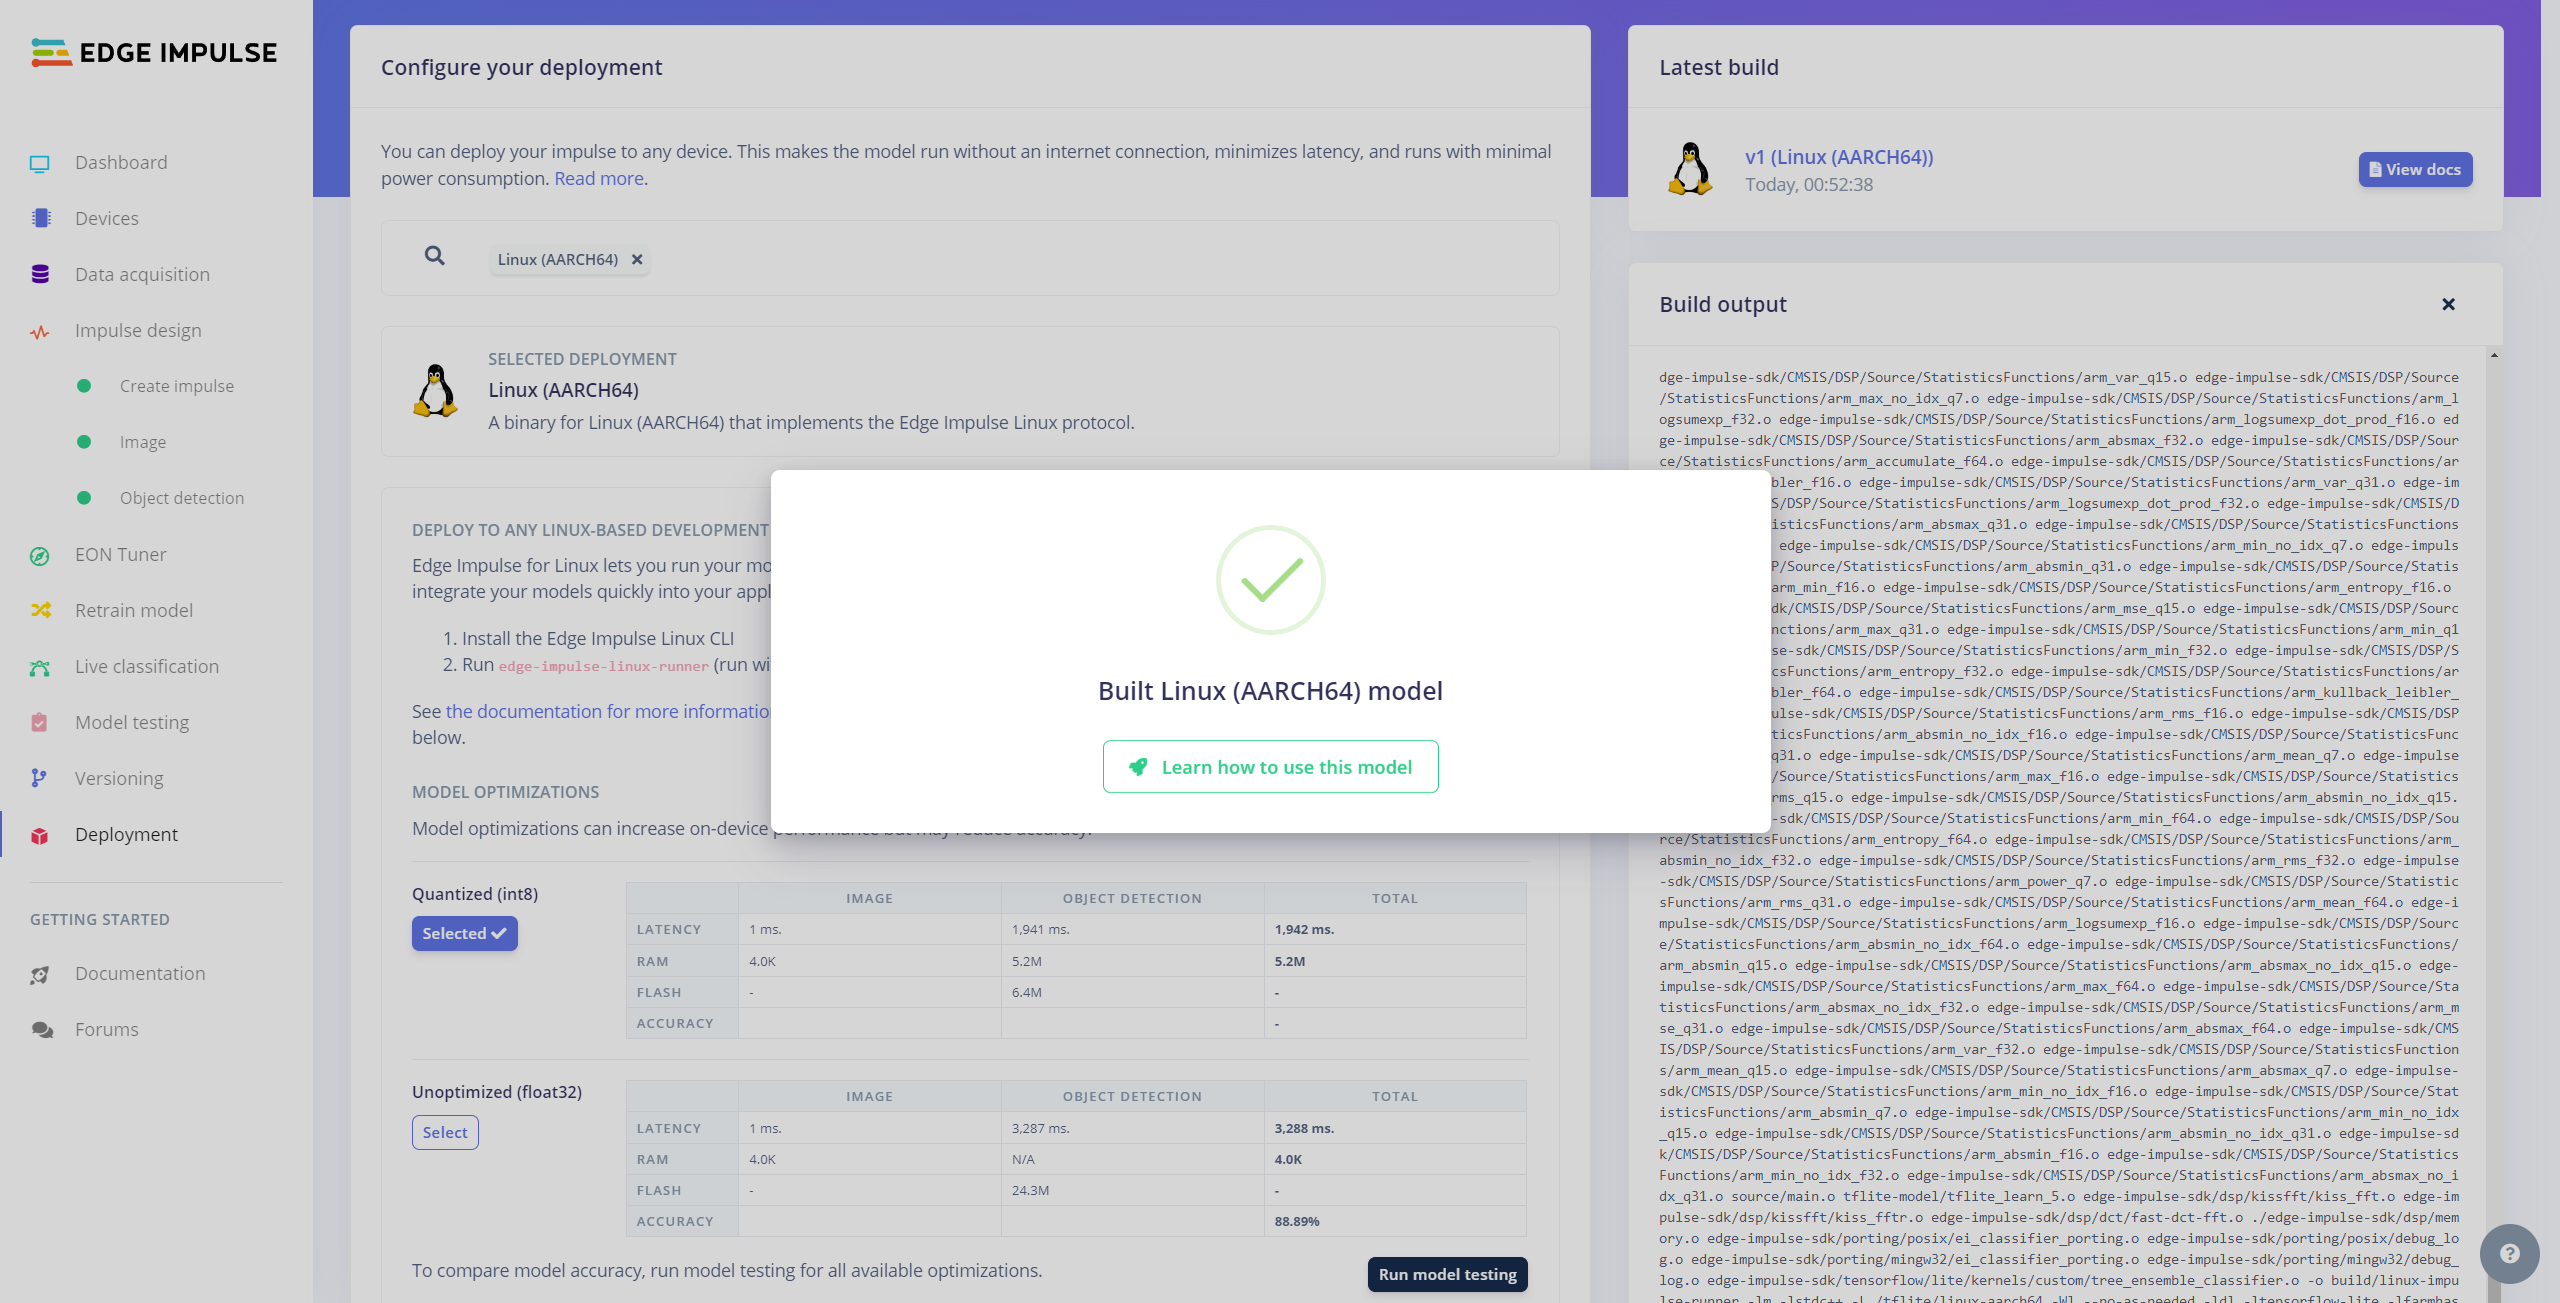2560x1303 pixels.
Task: Click the View docs button
Action: click(x=2414, y=168)
